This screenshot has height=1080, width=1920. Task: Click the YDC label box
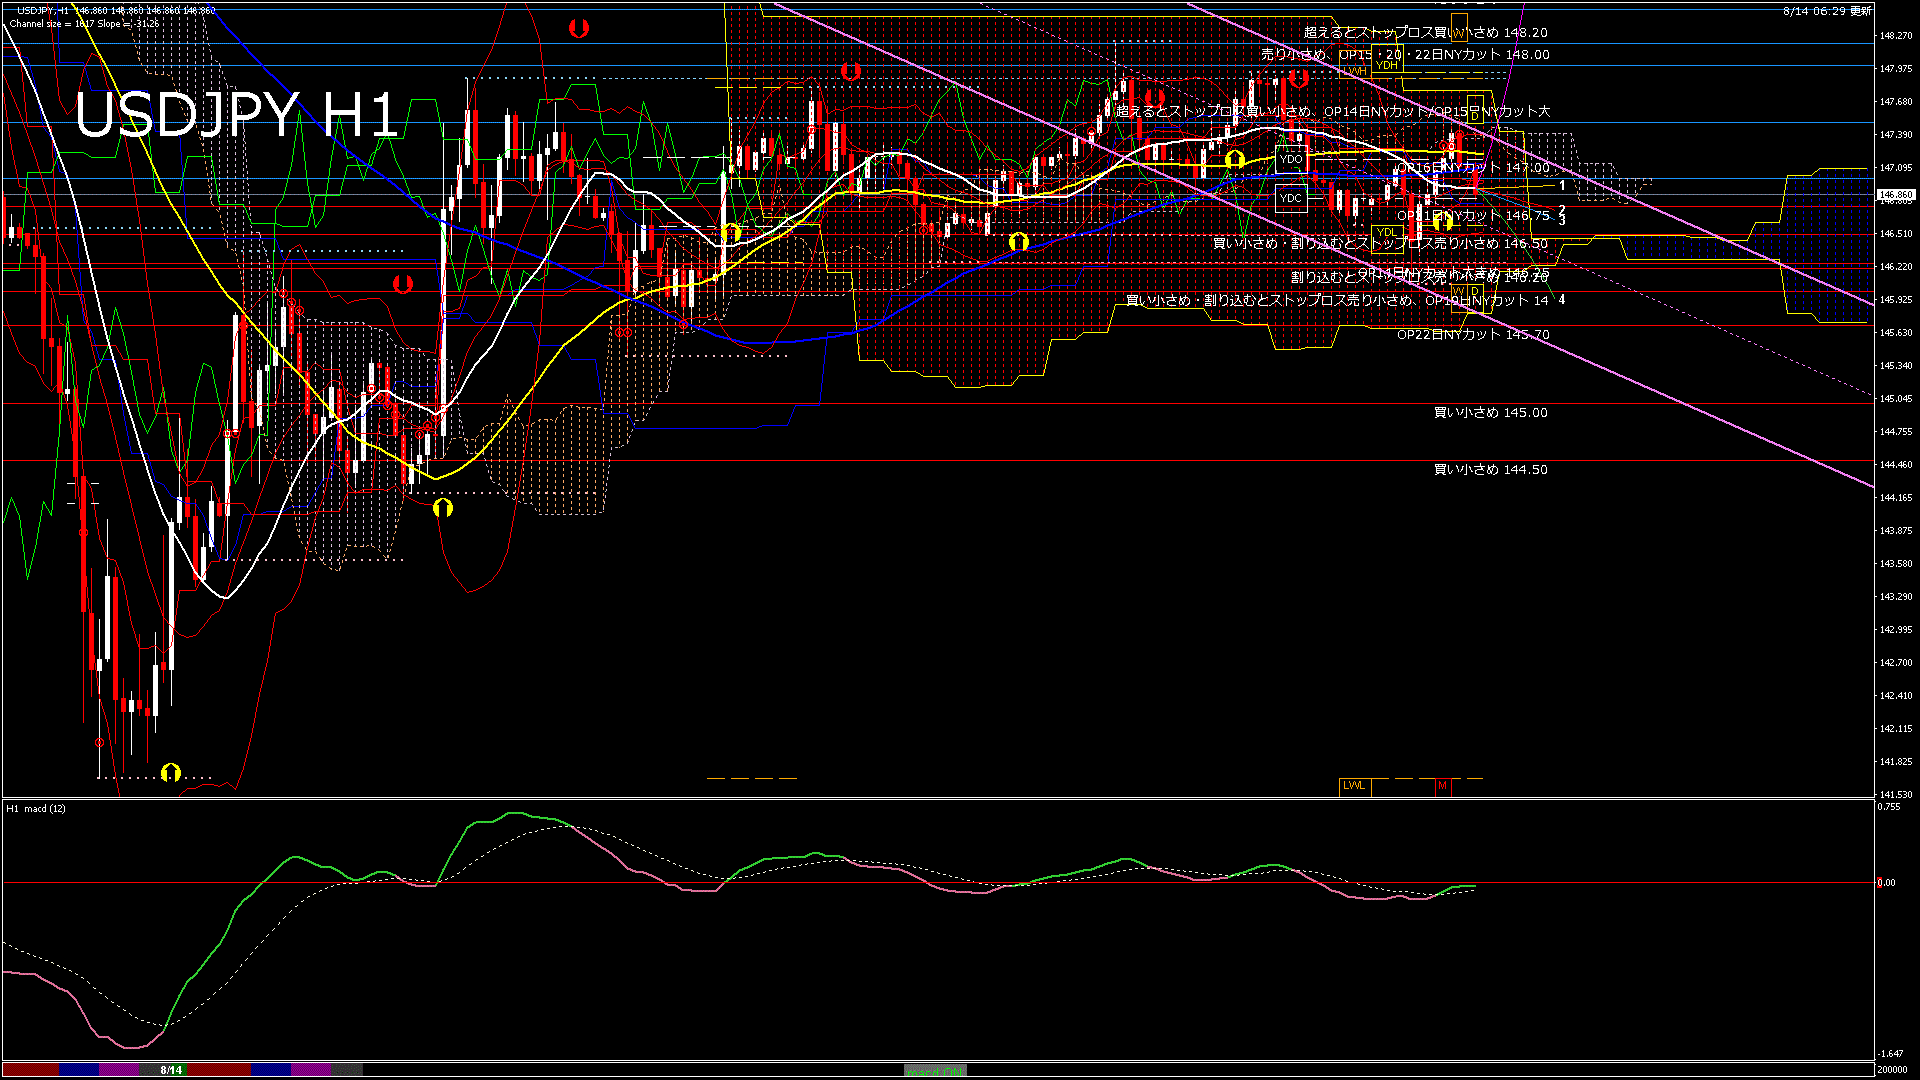[1291, 198]
